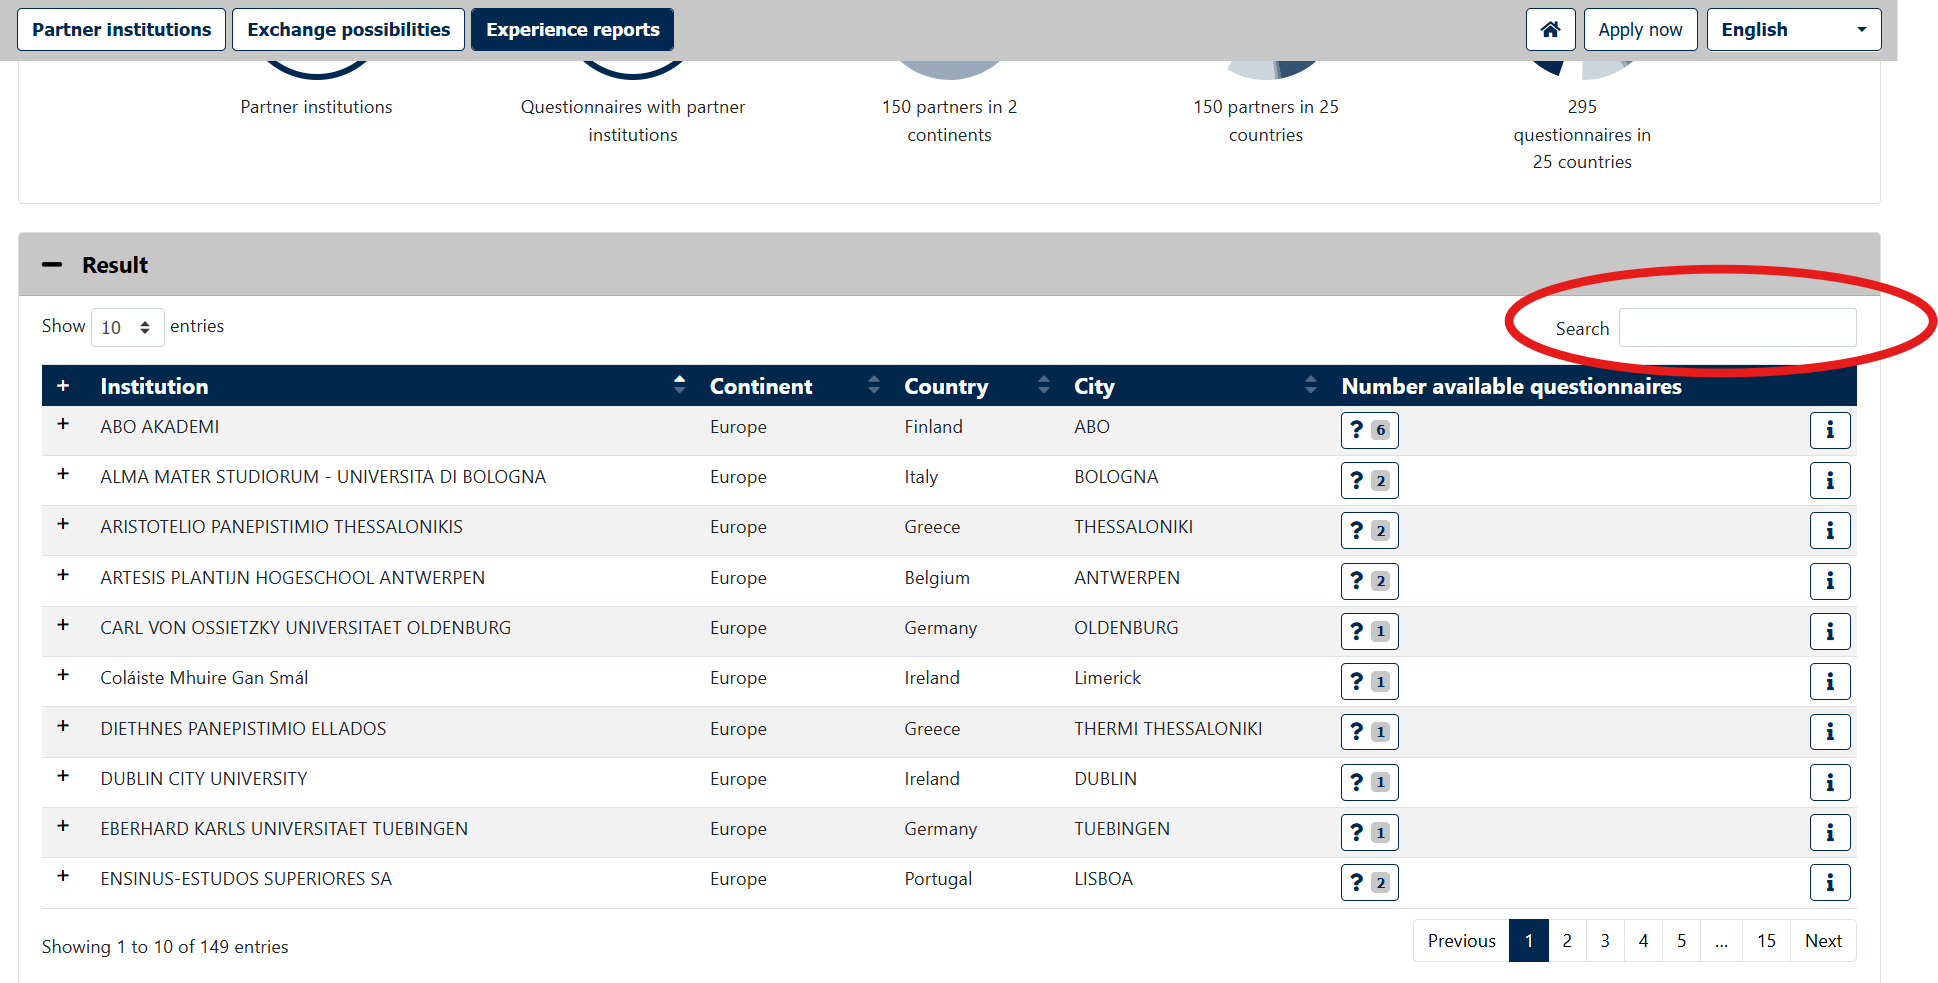
Task: Click the Apply now button
Action: 1640,30
